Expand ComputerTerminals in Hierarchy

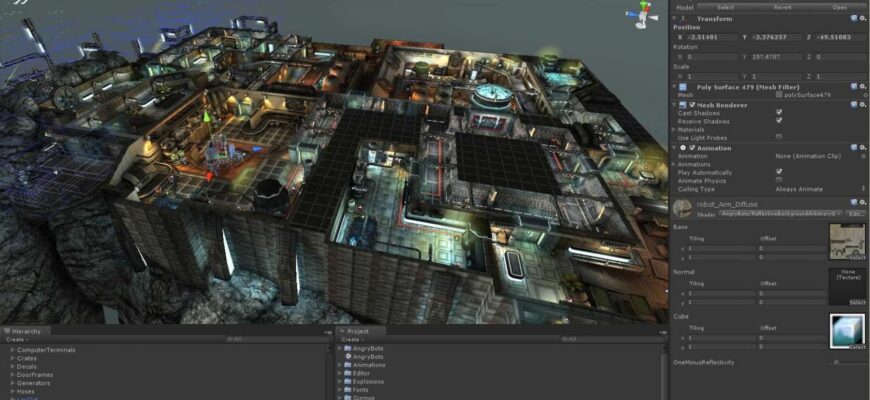[x=12, y=350]
